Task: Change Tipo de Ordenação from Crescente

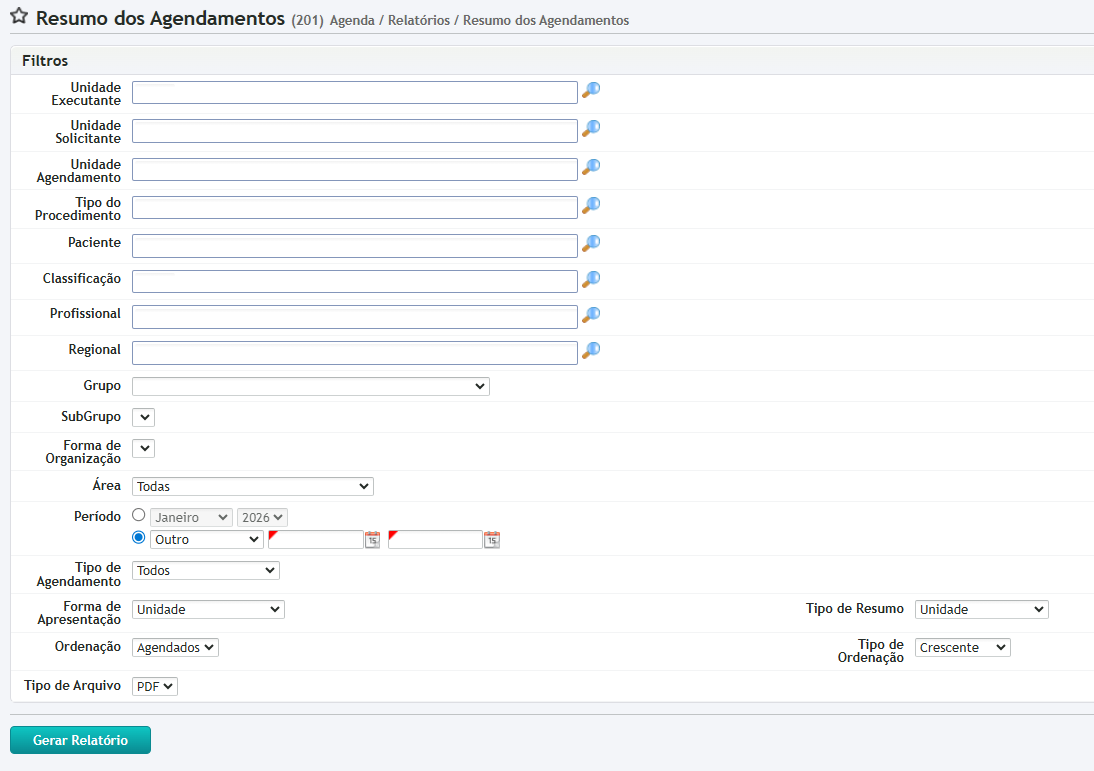Action: pyautogui.click(x=962, y=648)
